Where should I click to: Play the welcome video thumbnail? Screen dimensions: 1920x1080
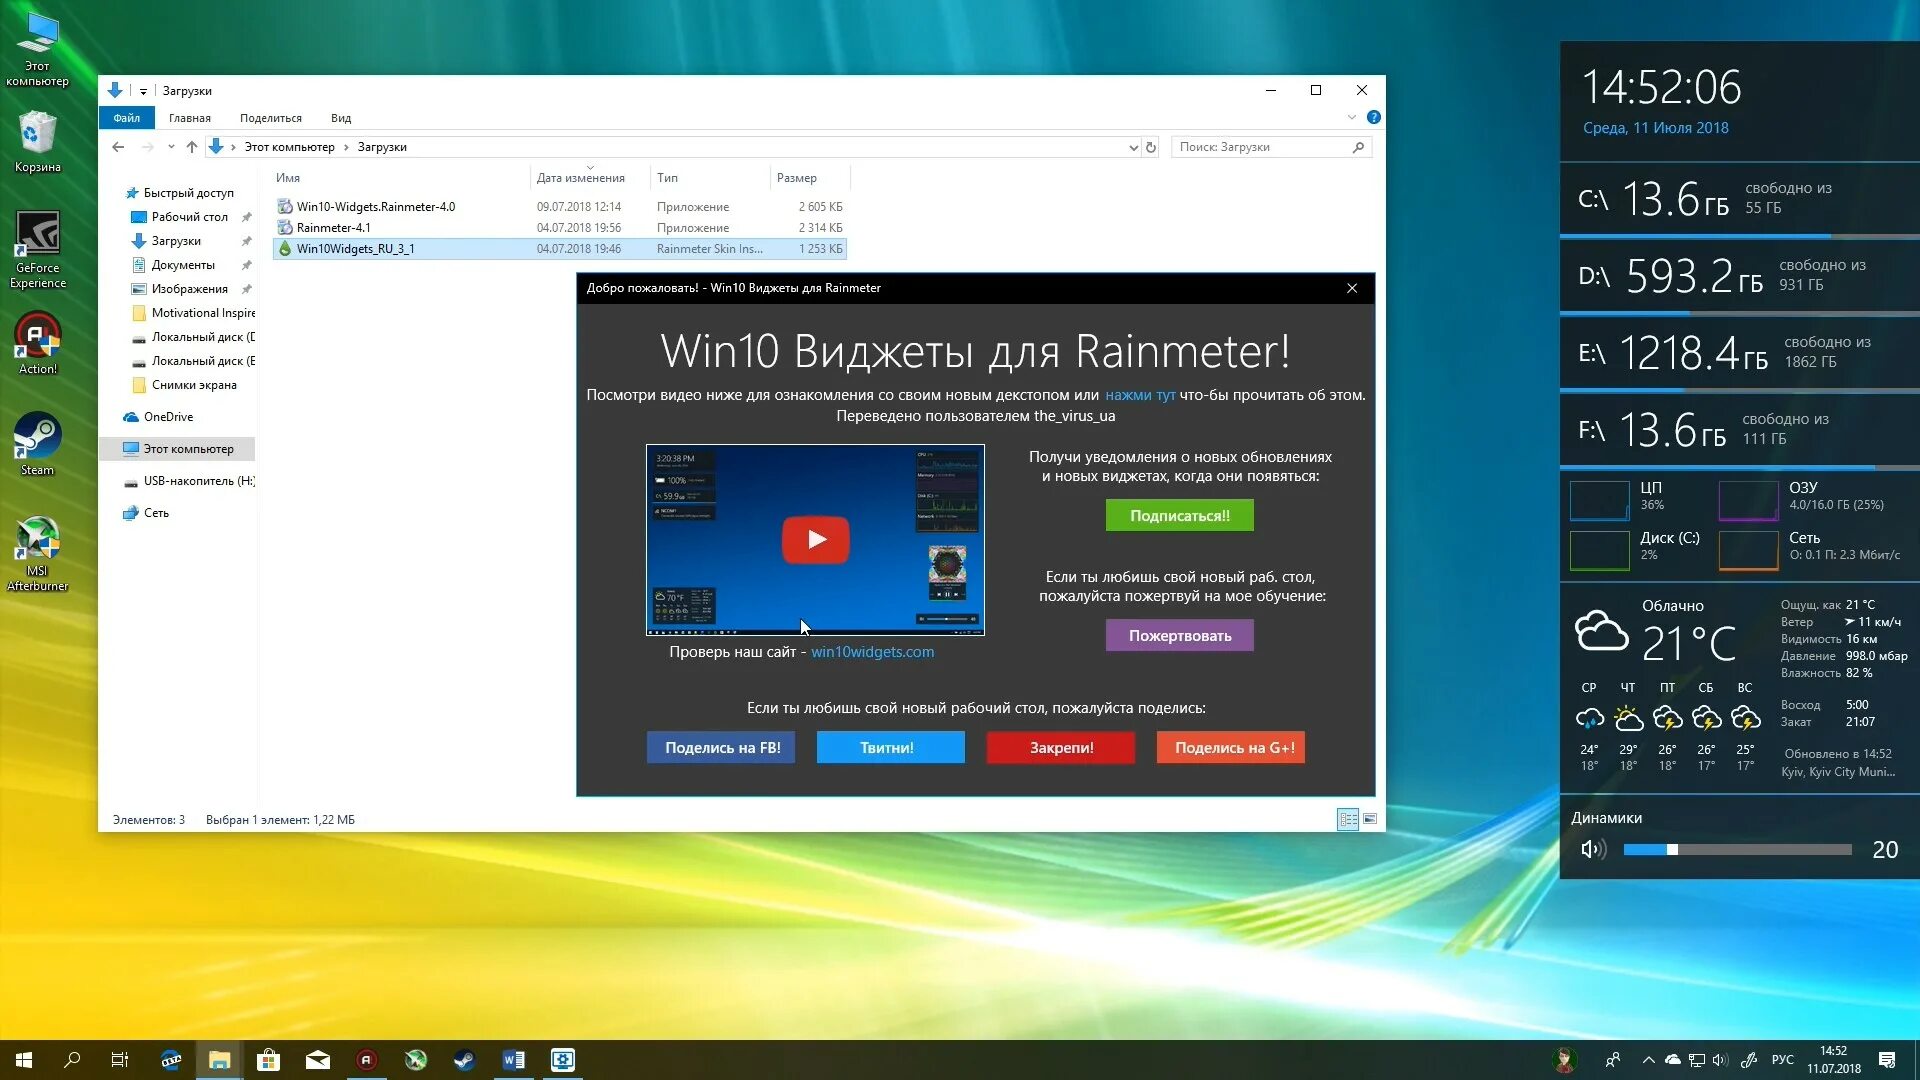point(815,539)
